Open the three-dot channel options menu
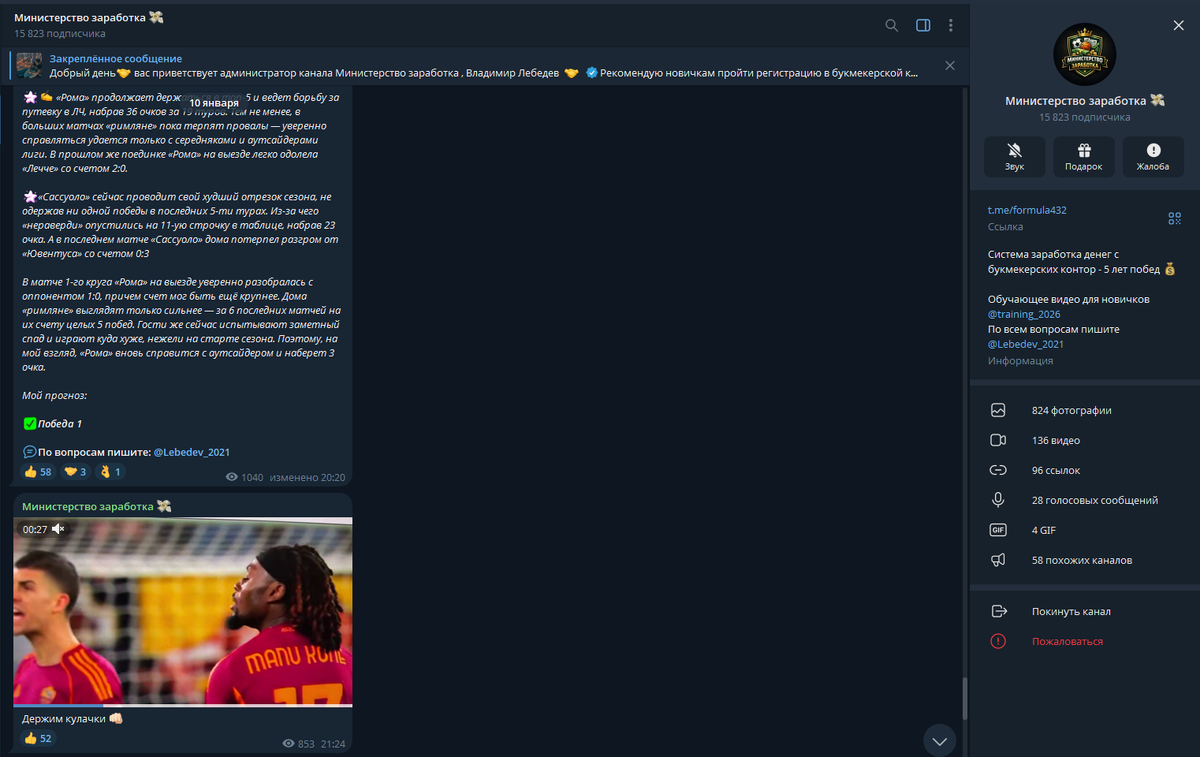The height and width of the screenshot is (757, 1200). [x=951, y=26]
